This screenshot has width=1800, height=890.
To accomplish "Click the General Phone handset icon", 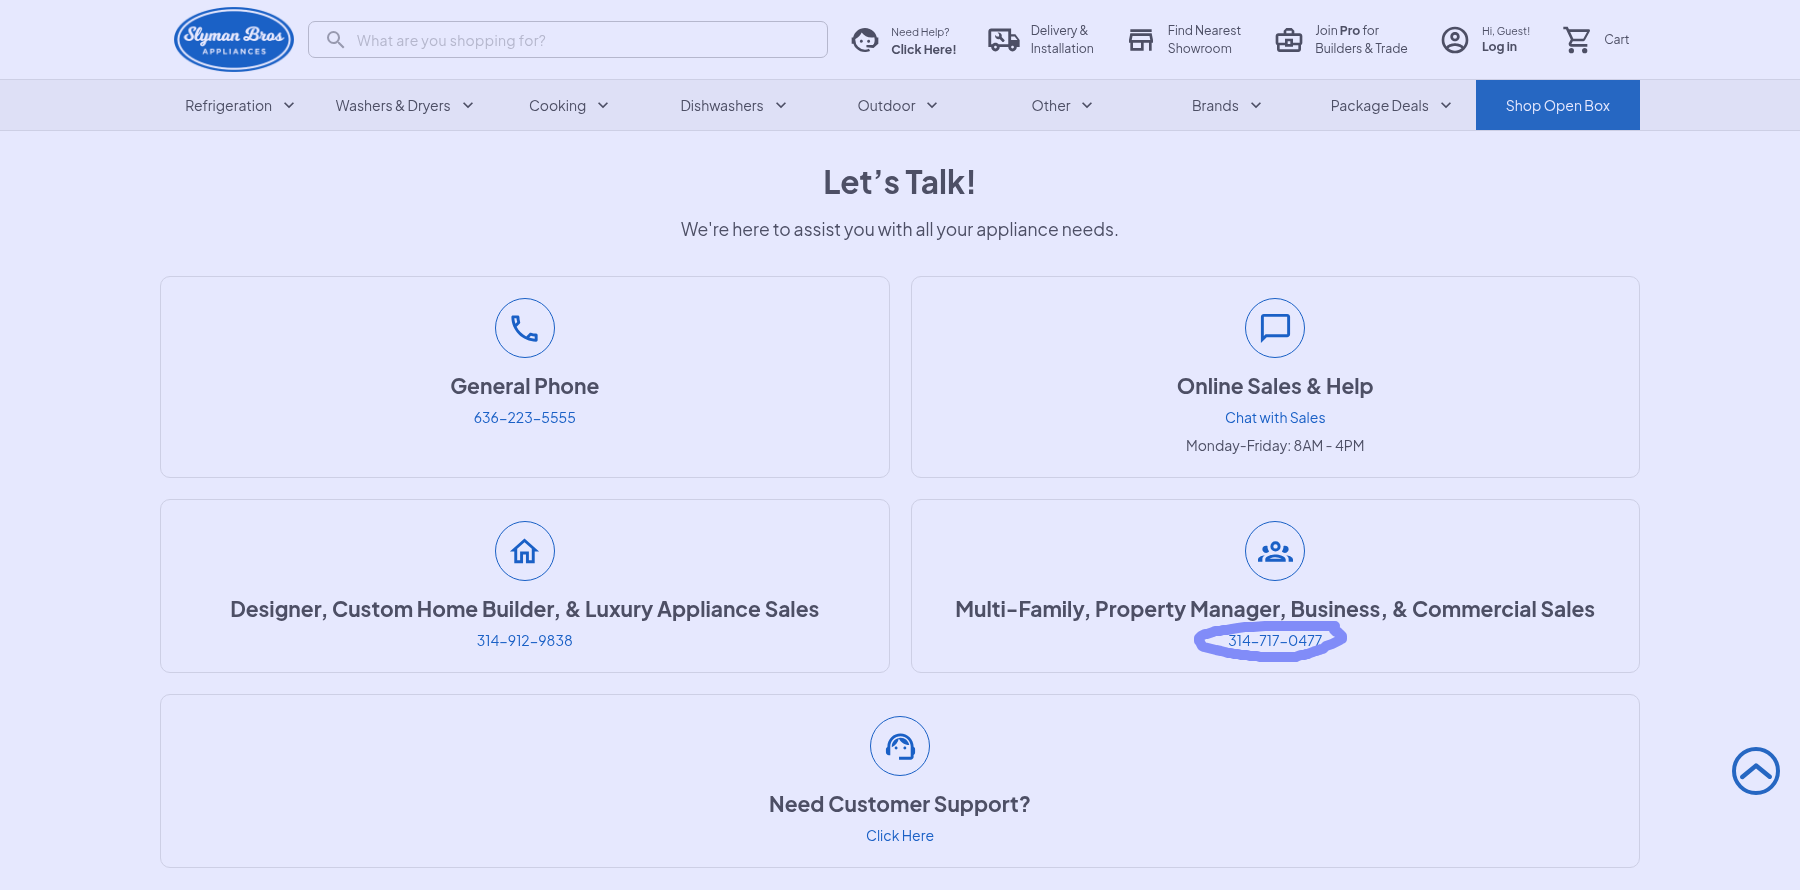I will pyautogui.click(x=525, y=328).
